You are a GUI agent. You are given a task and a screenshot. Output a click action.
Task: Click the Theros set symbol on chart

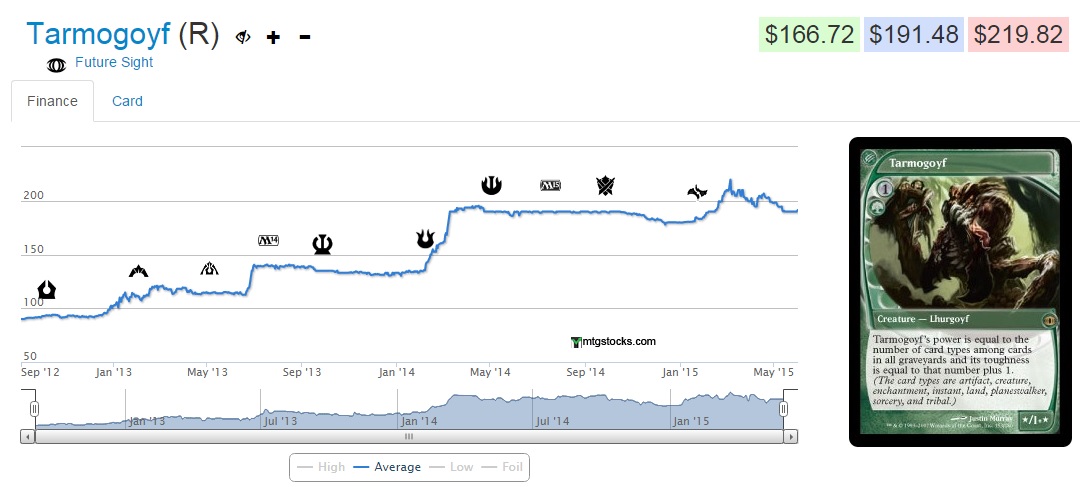click(x=322, y=244)
